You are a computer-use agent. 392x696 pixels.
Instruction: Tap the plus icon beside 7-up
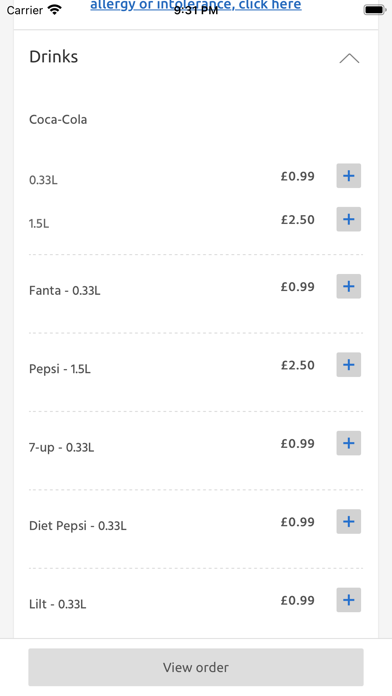click(348, 443)
